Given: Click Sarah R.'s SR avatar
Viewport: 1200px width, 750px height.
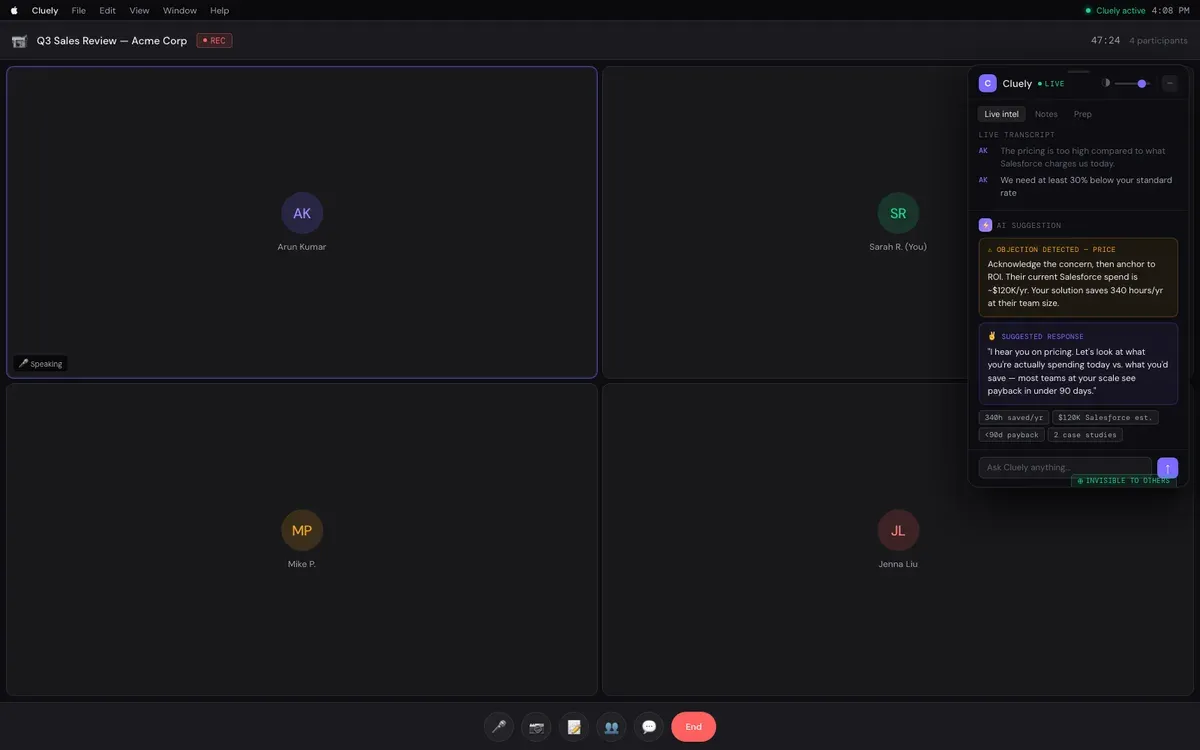Looking at the screenshot, I should 898,213.
